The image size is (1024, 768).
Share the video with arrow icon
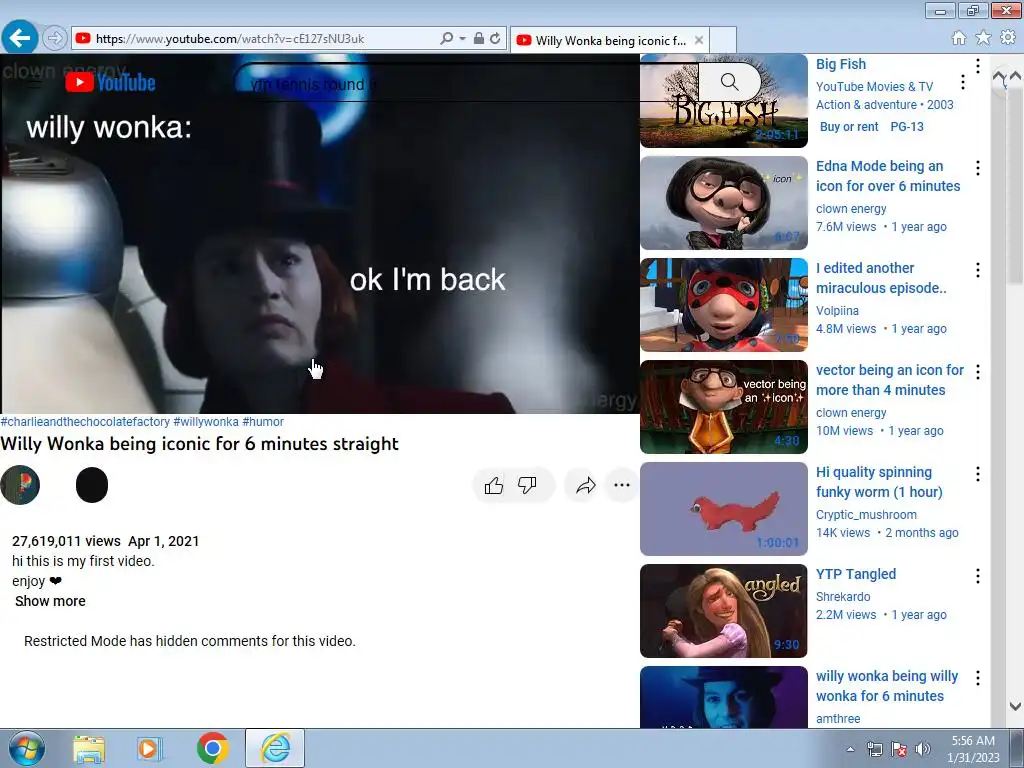pos(586,485)
